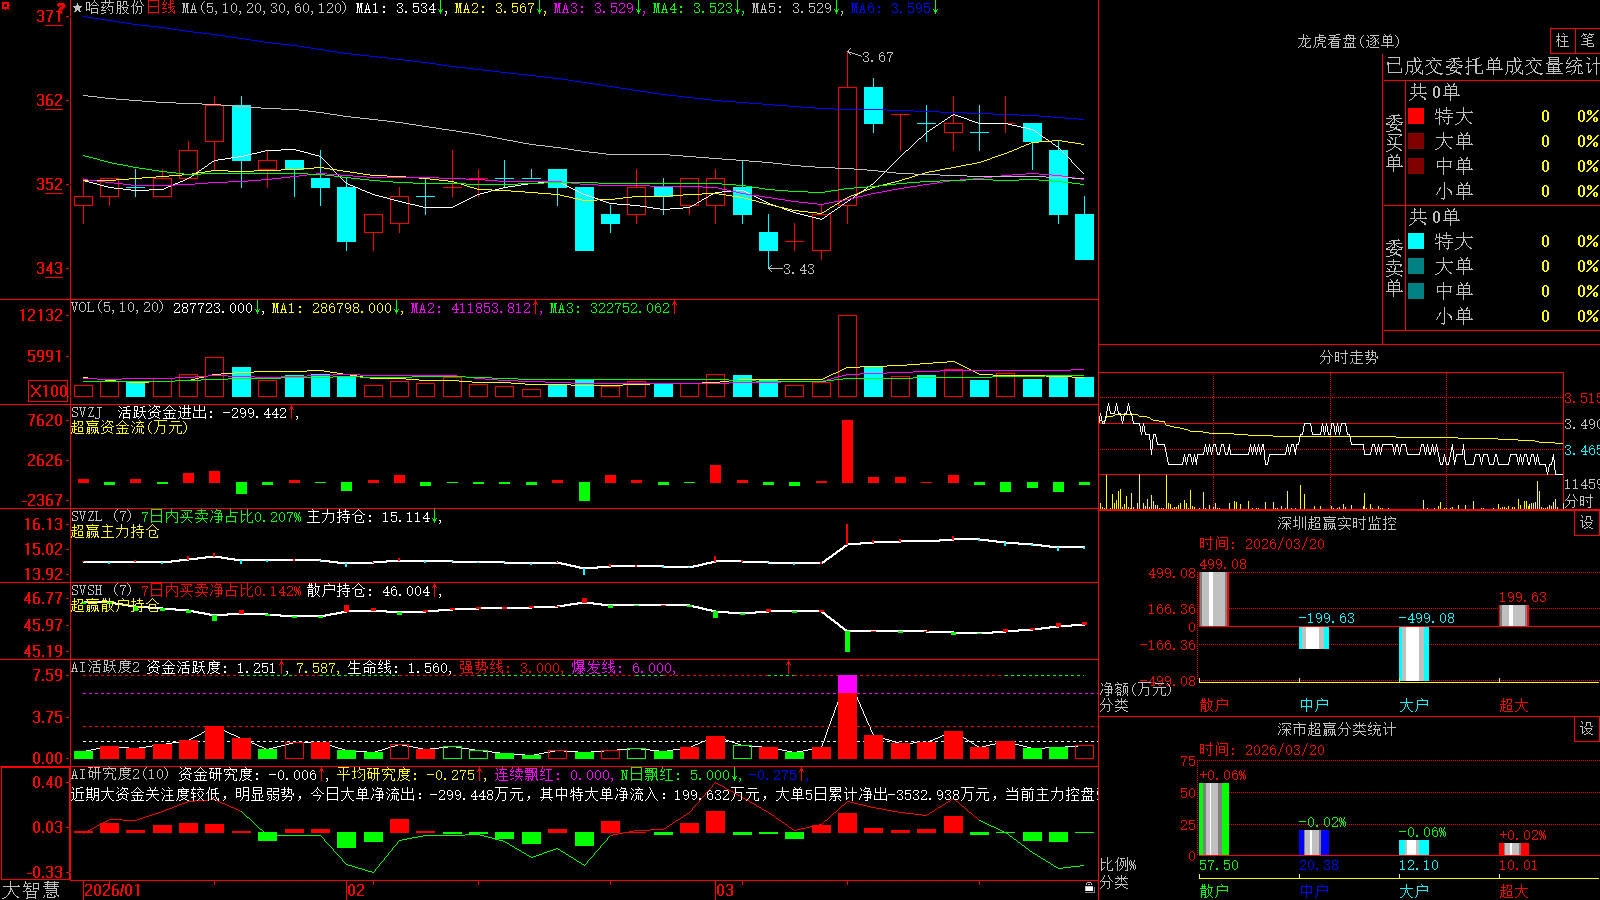Screen dimensions: 1600x900
Task: Click the small red square corner icon
Action: click(4, 4)
